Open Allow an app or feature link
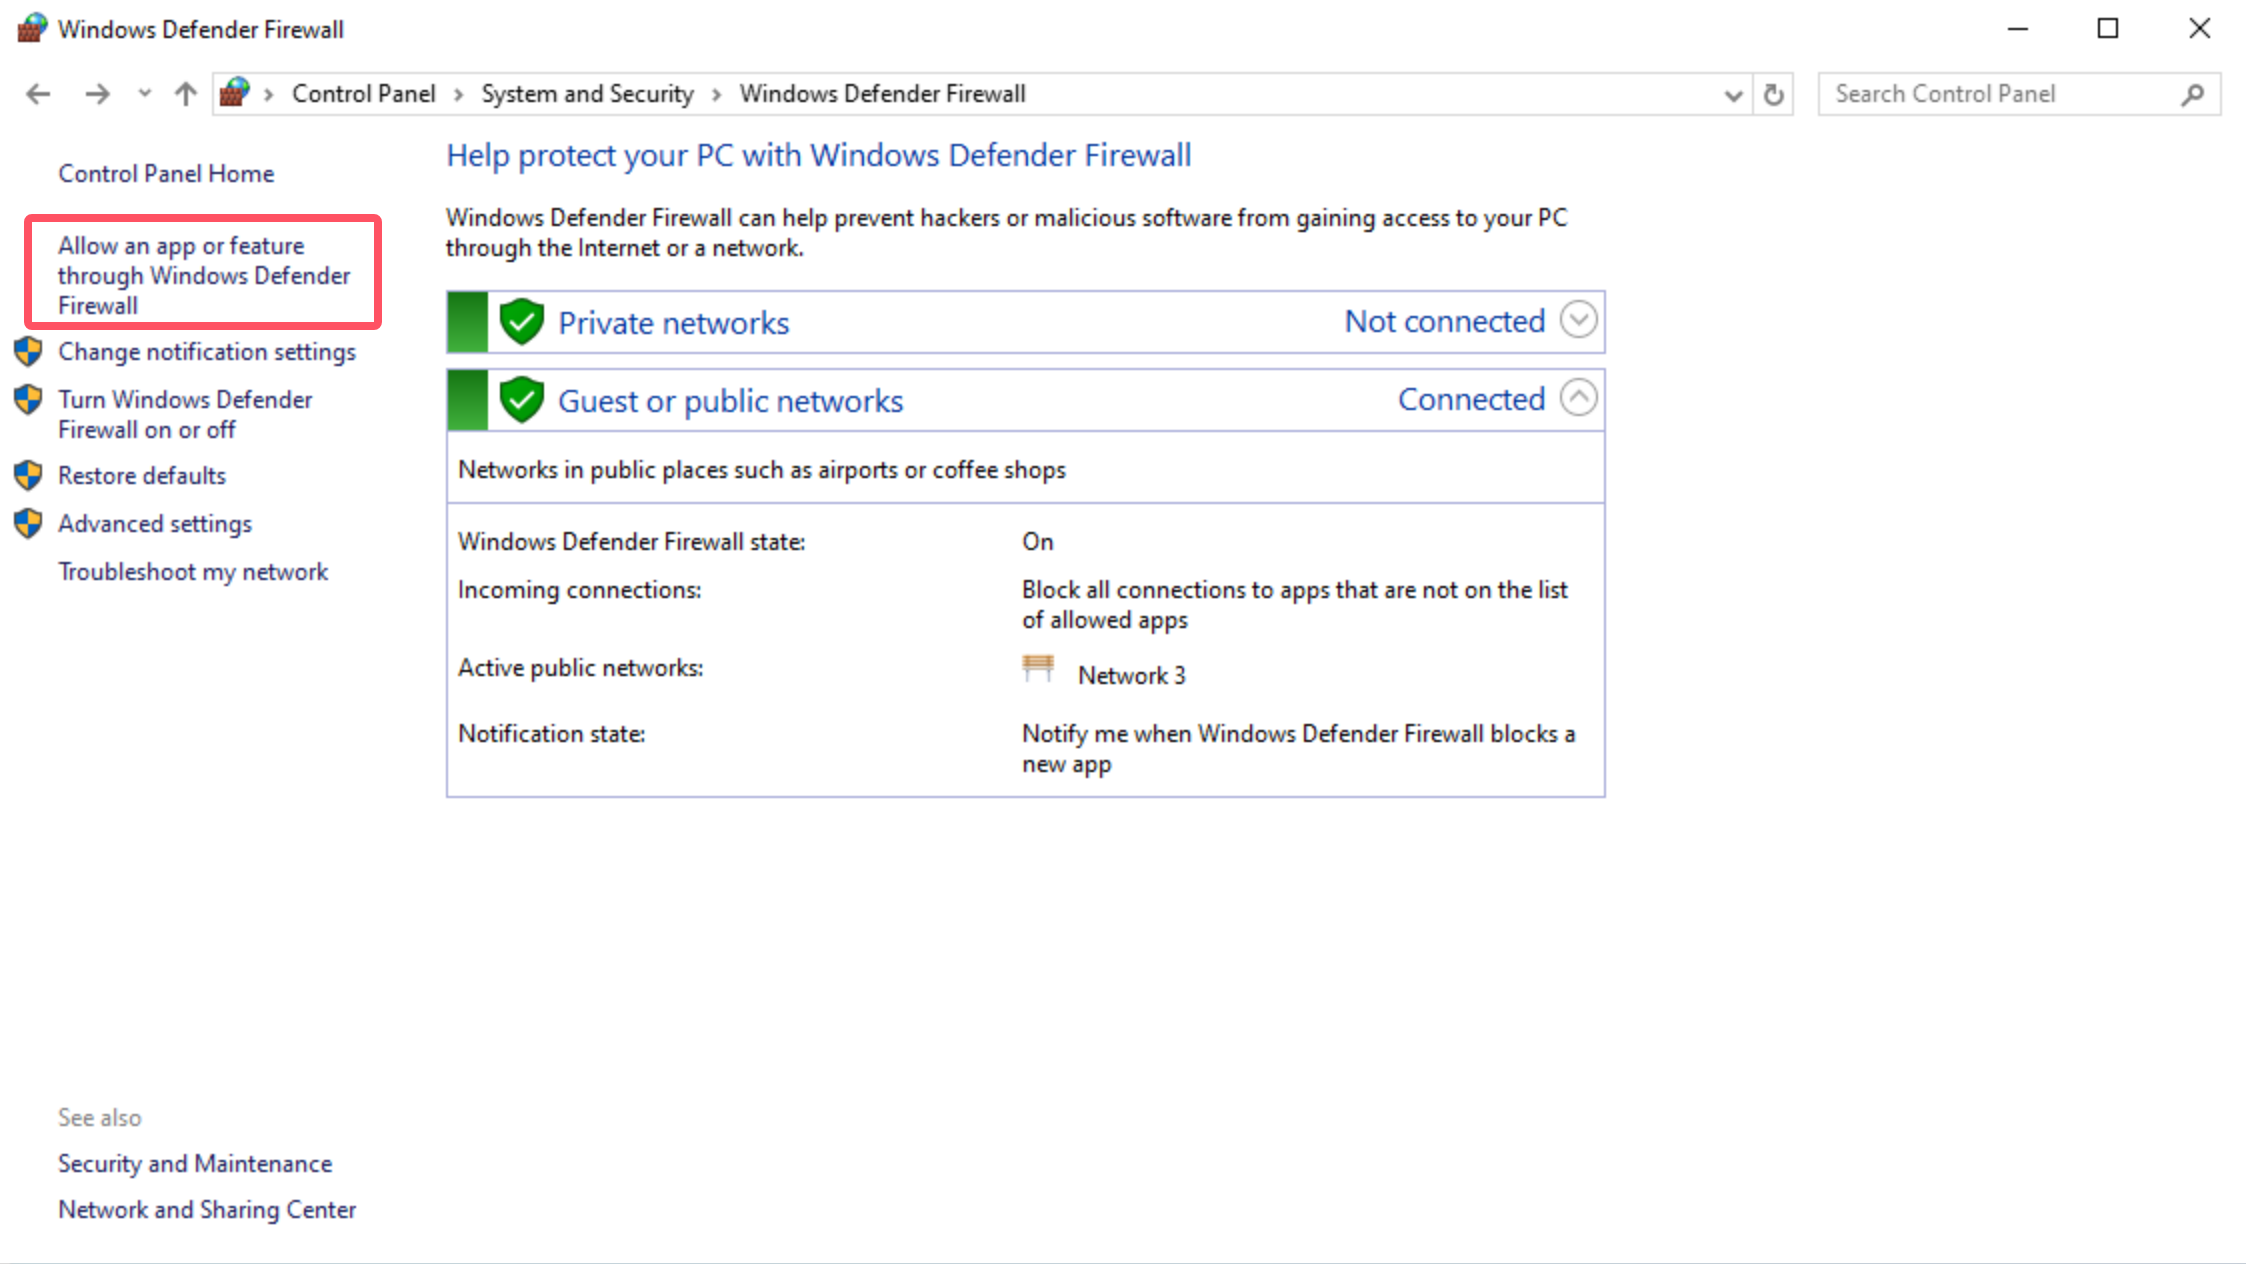The image size is (2246, 1264). [203, 275]
